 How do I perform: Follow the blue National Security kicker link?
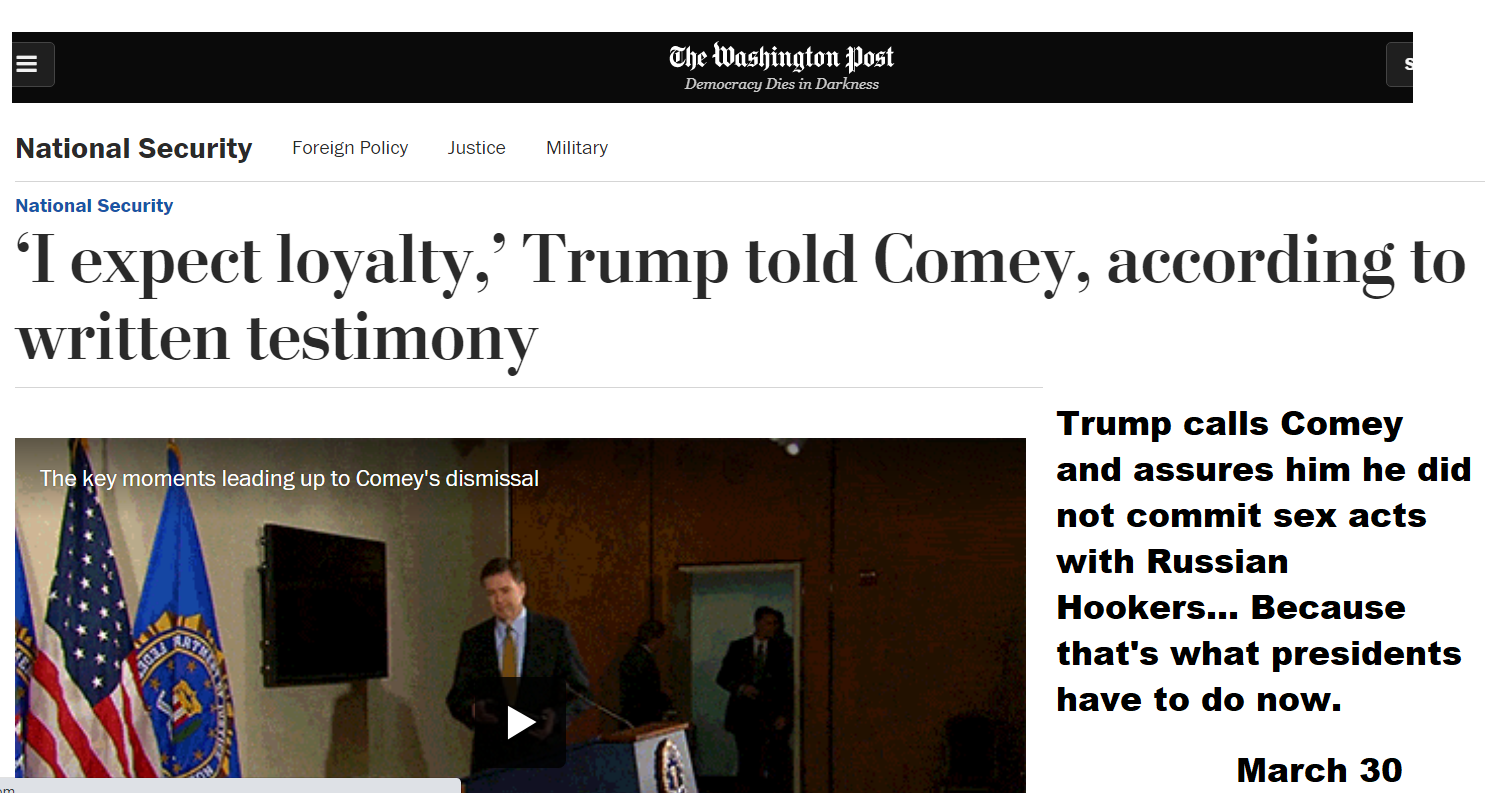tap(94, 206)
